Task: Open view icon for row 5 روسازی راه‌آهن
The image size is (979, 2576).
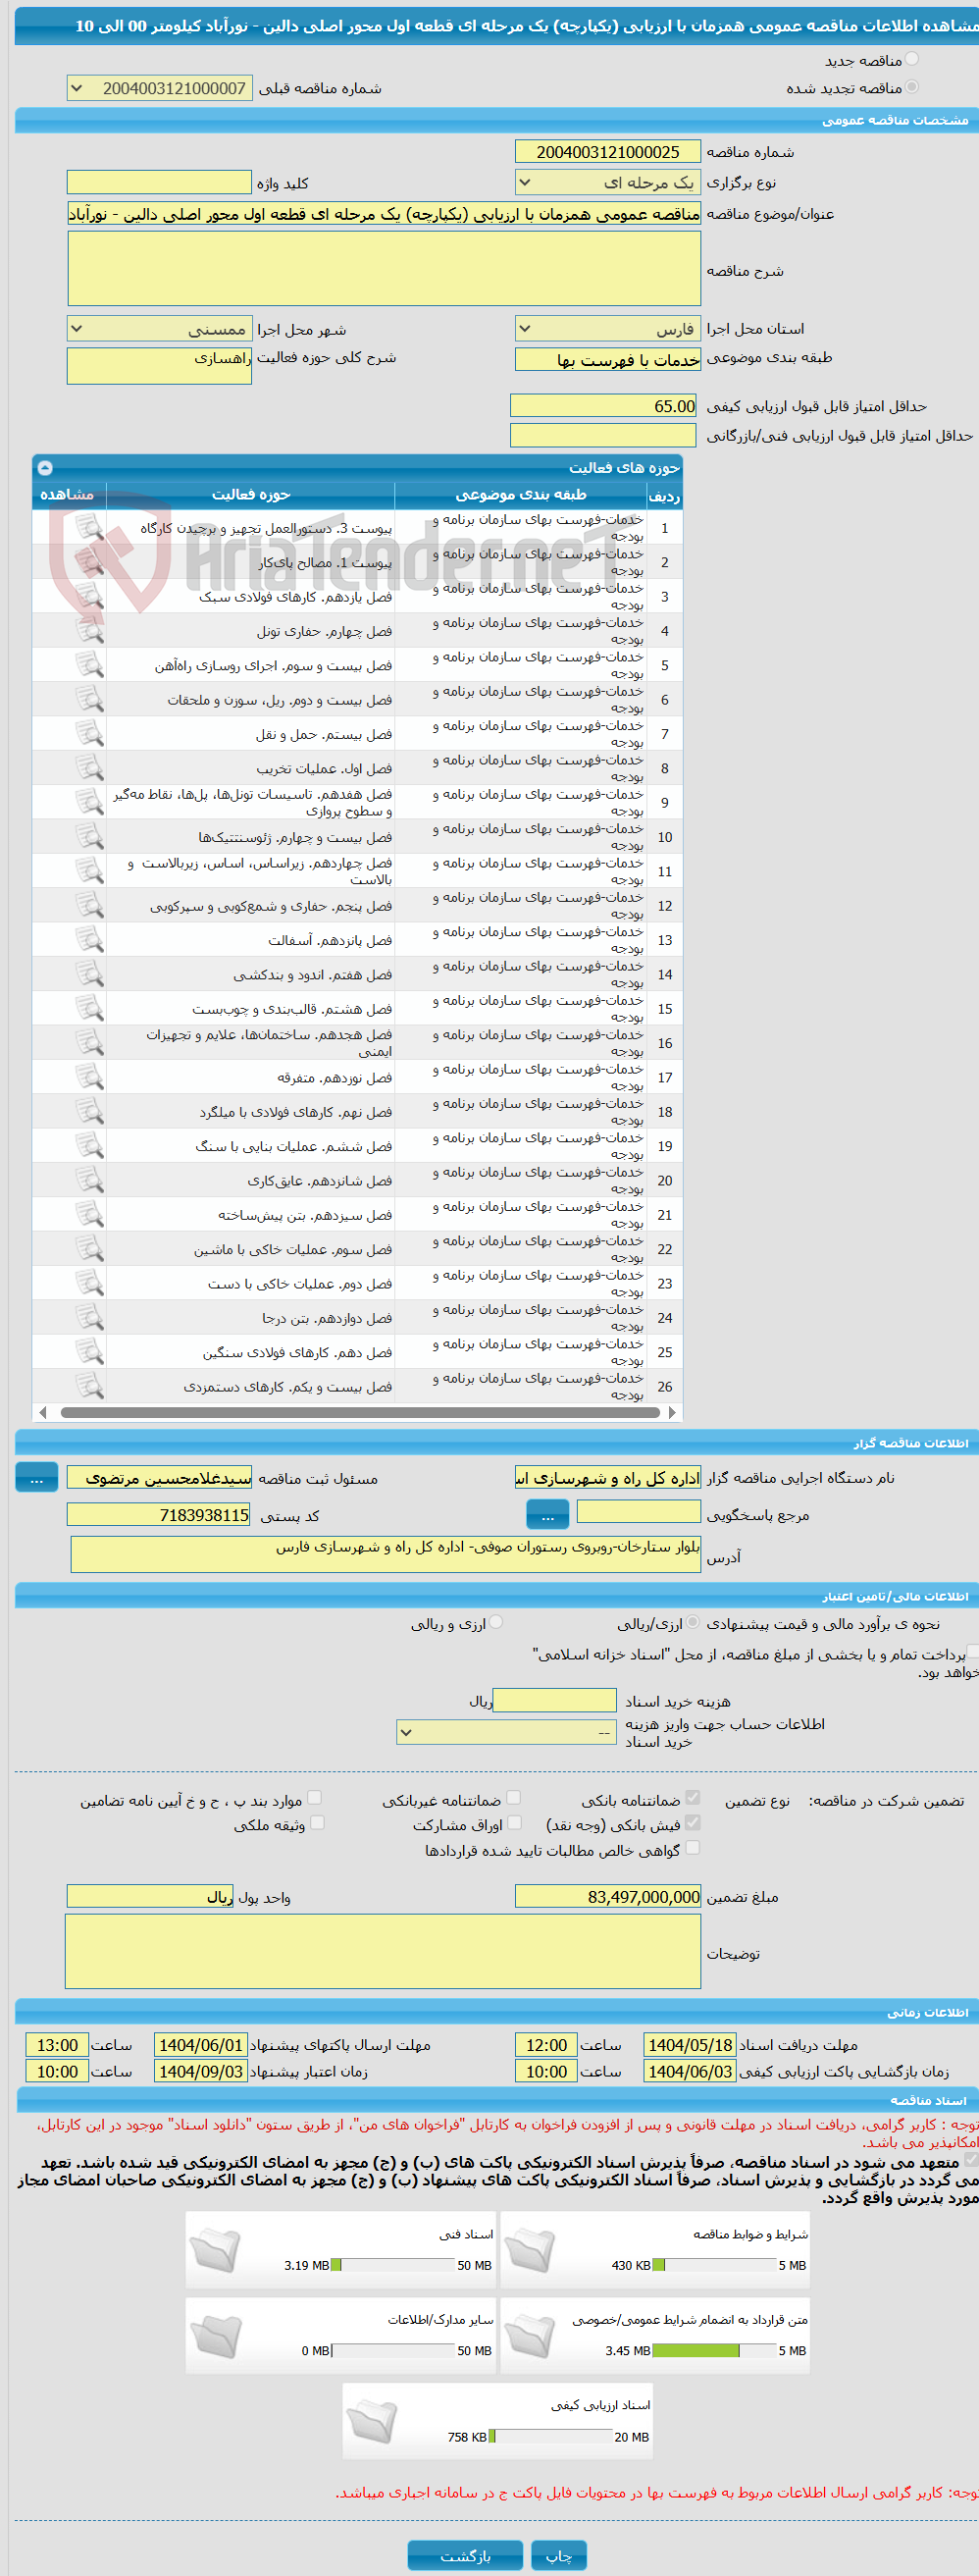Action: click(x=89, y=665)
